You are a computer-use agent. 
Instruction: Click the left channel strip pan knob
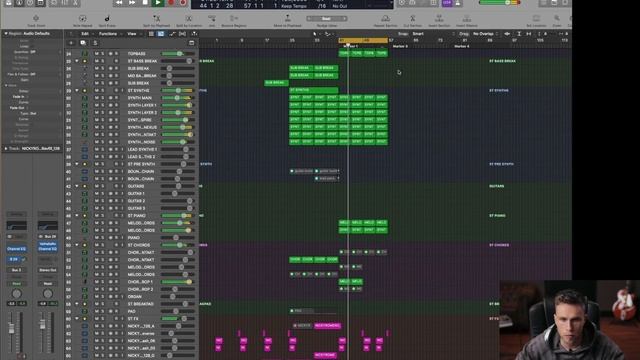point(16,294)
